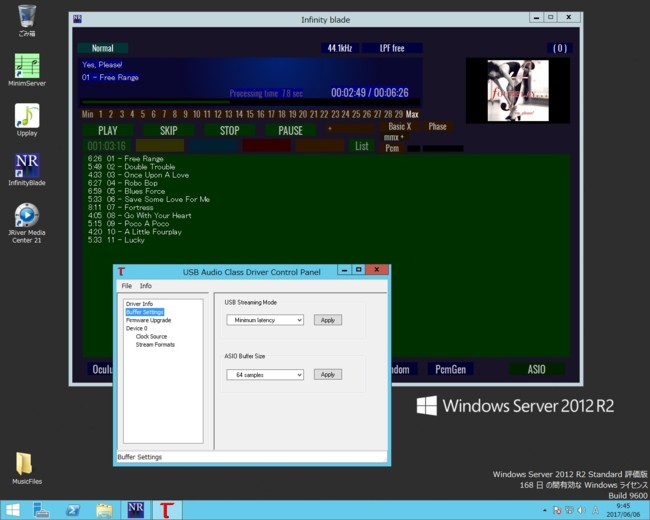Click the red T icon in driver panel title bar

coord(121,272)
